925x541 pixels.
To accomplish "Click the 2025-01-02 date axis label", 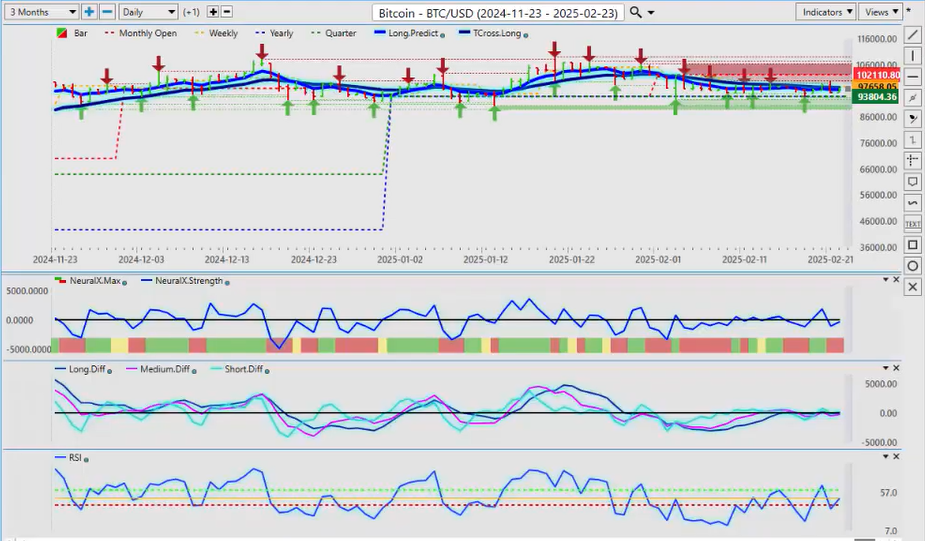I will pyautogui.click(x=399, y=260).
